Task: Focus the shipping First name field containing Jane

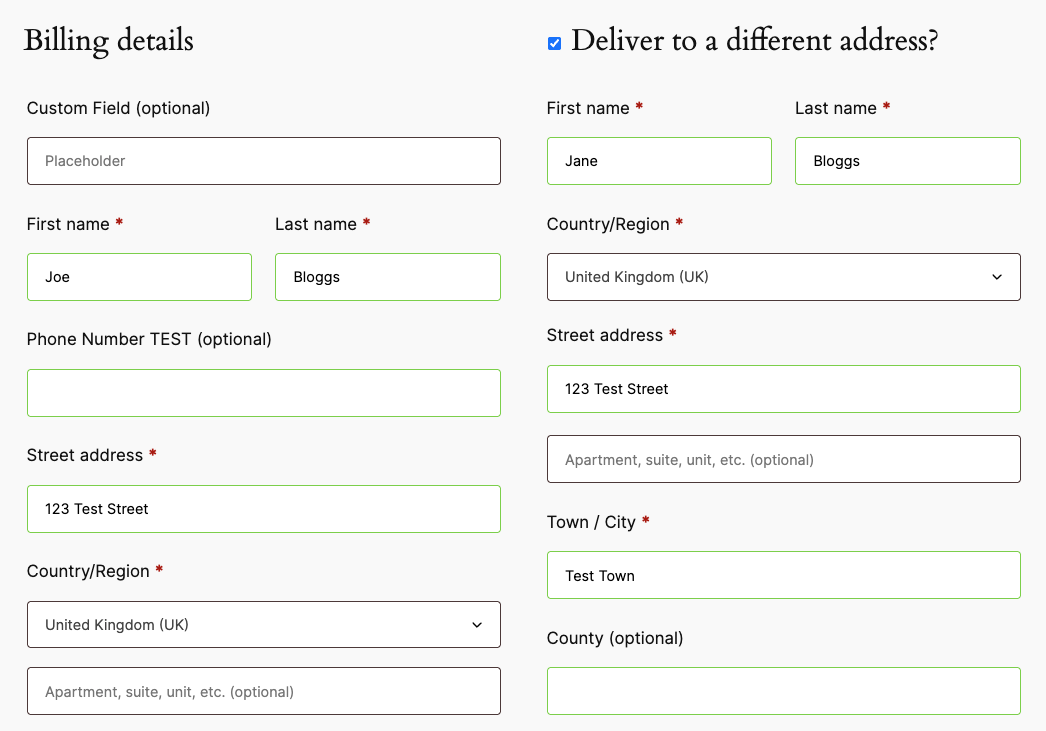Action: pyautogui.click(x=659, y=161)
